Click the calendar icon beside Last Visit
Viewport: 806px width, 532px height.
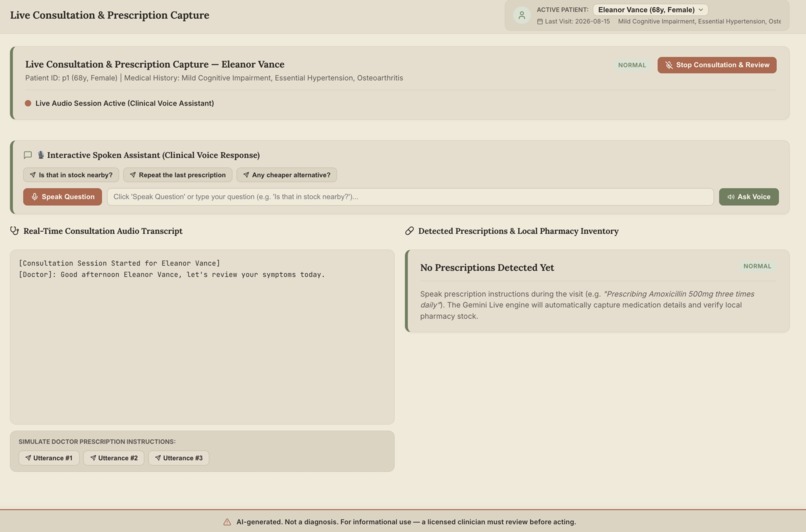[540, 22]
